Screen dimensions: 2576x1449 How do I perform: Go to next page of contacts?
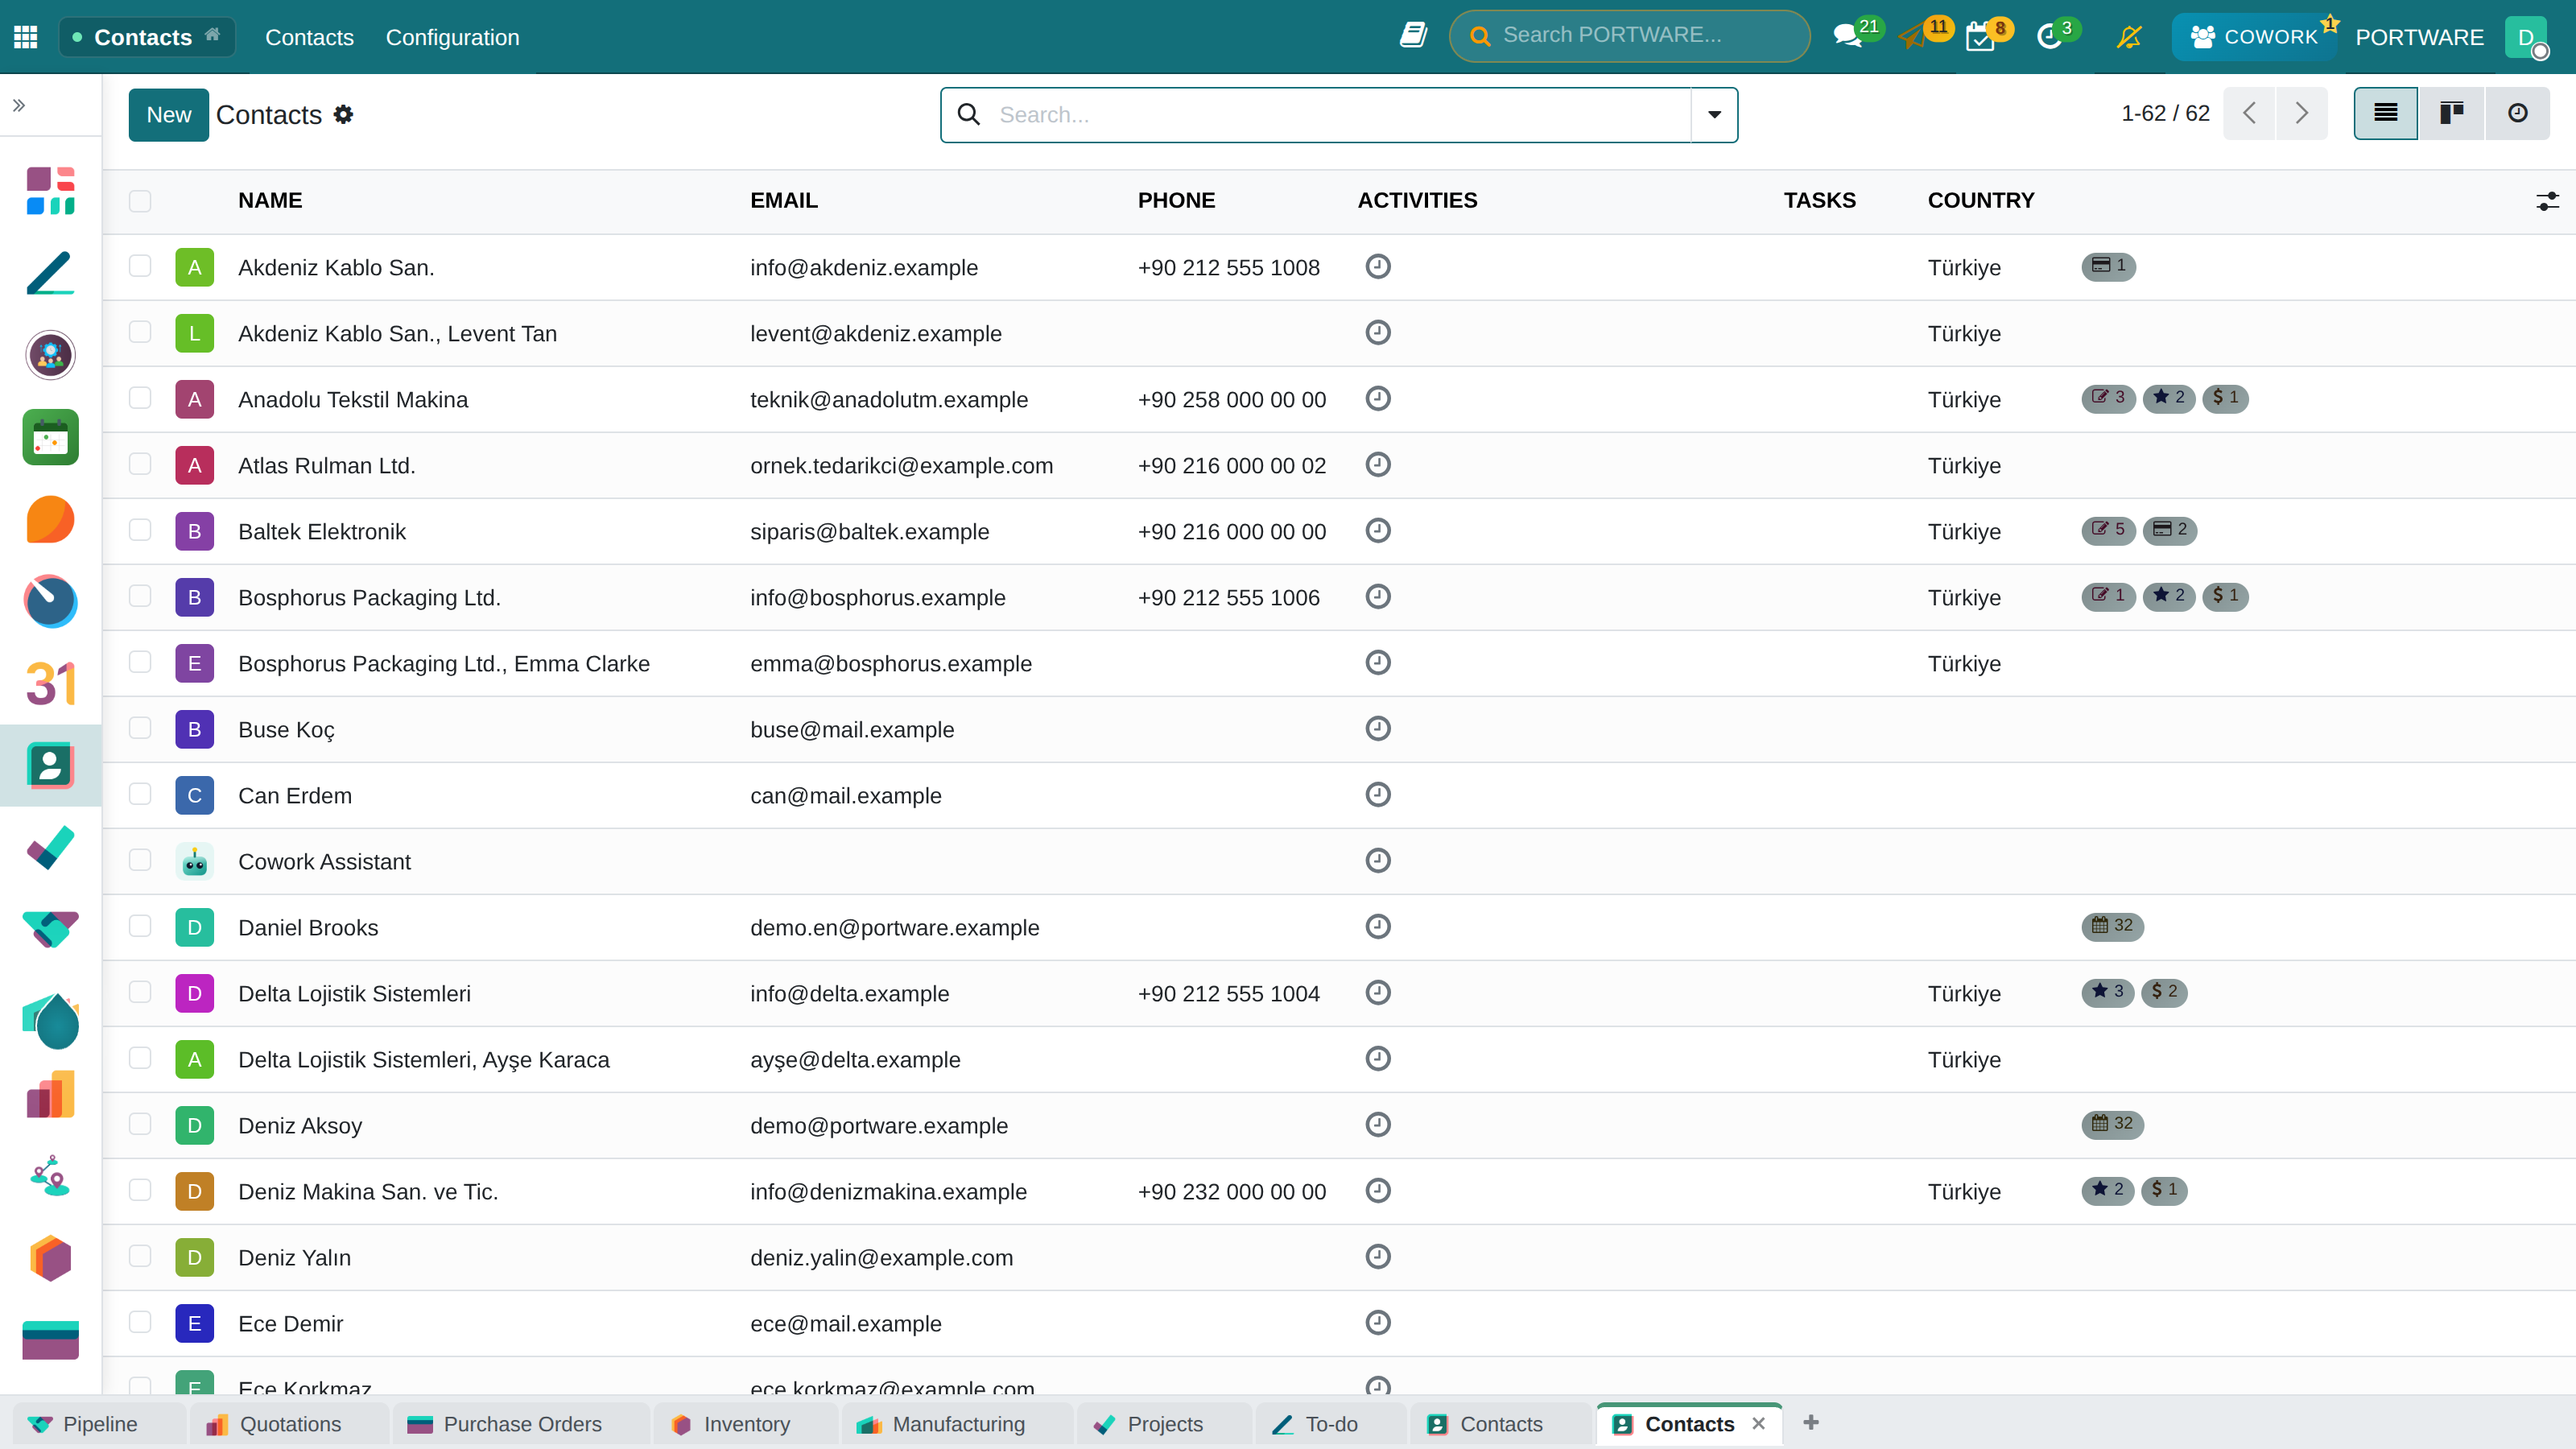click(x=2301, y=113)
